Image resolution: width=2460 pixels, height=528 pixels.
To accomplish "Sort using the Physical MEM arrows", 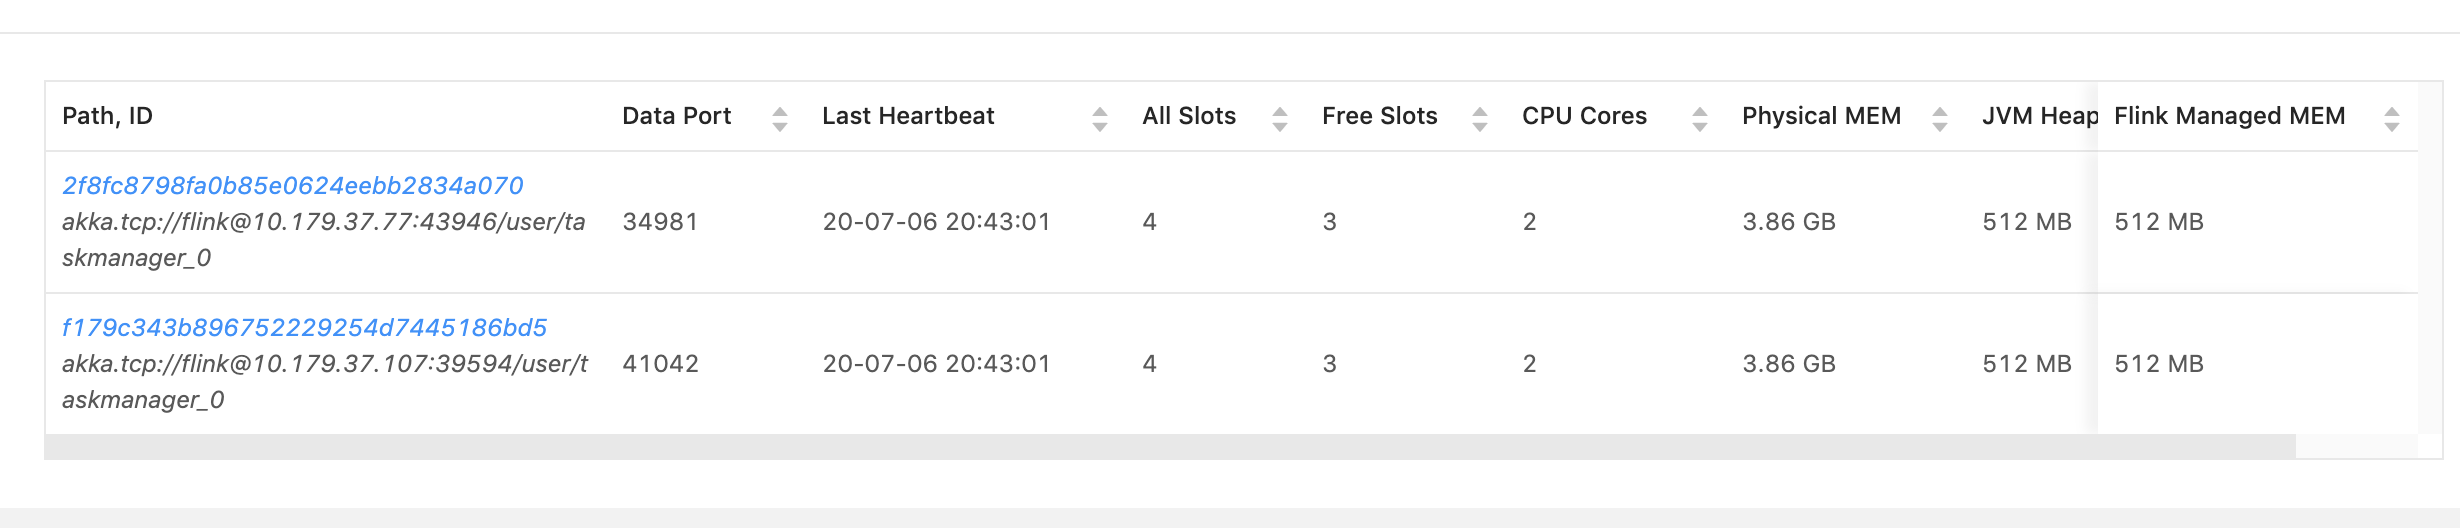I will (1939, 119).
